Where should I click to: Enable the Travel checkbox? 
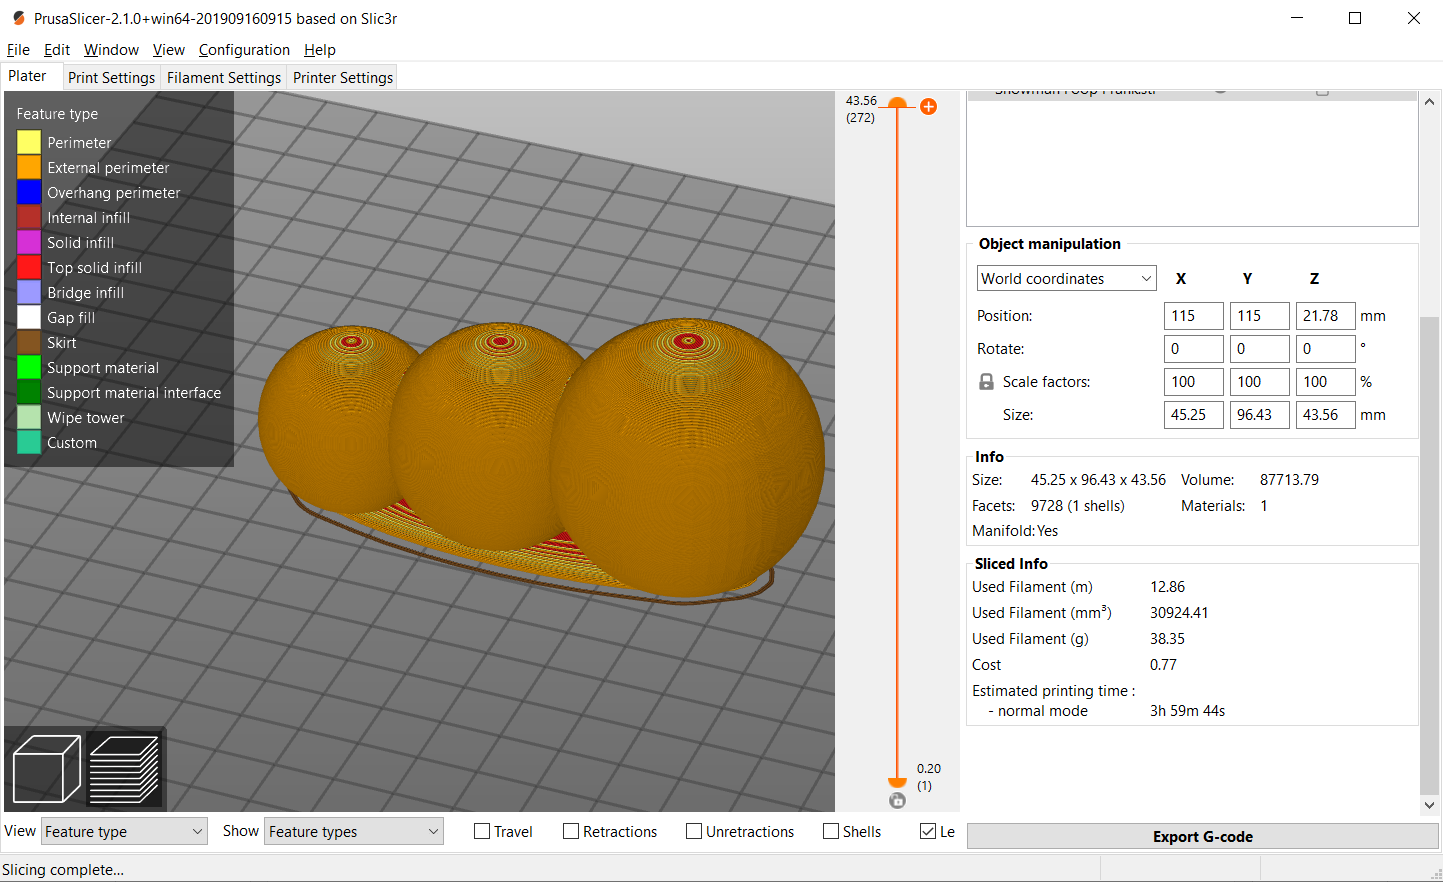coord(482,831)
